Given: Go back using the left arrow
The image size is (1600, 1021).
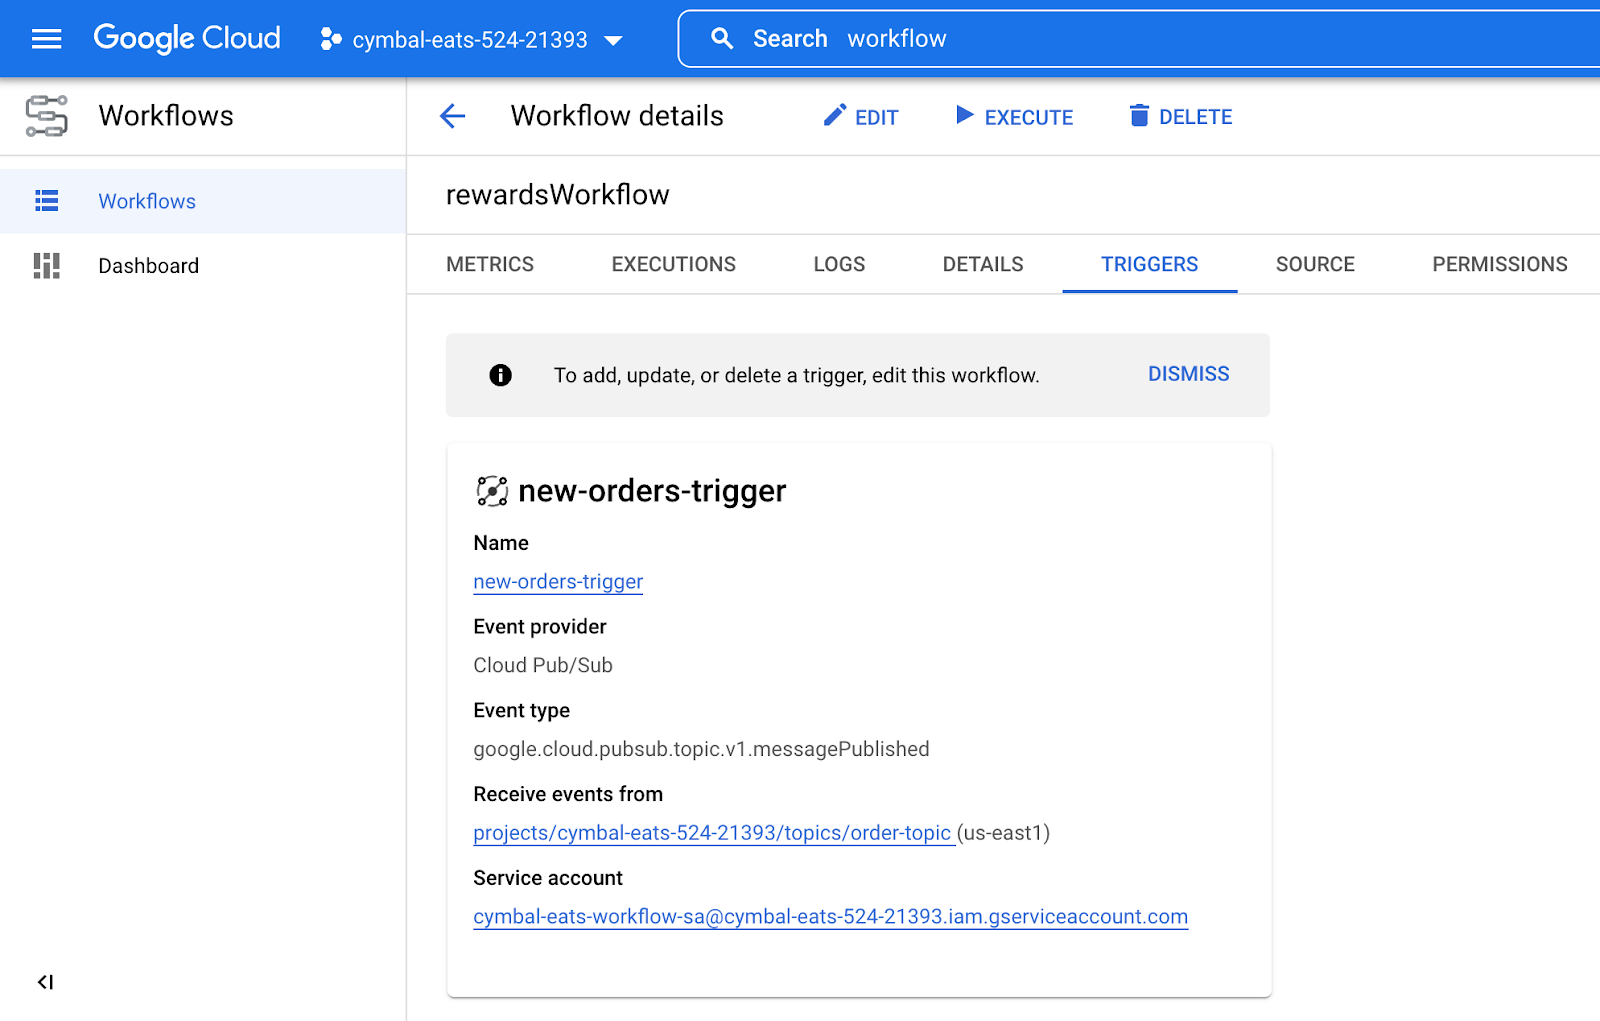Looking at the screenshot, I should click(x=453, y=116).
